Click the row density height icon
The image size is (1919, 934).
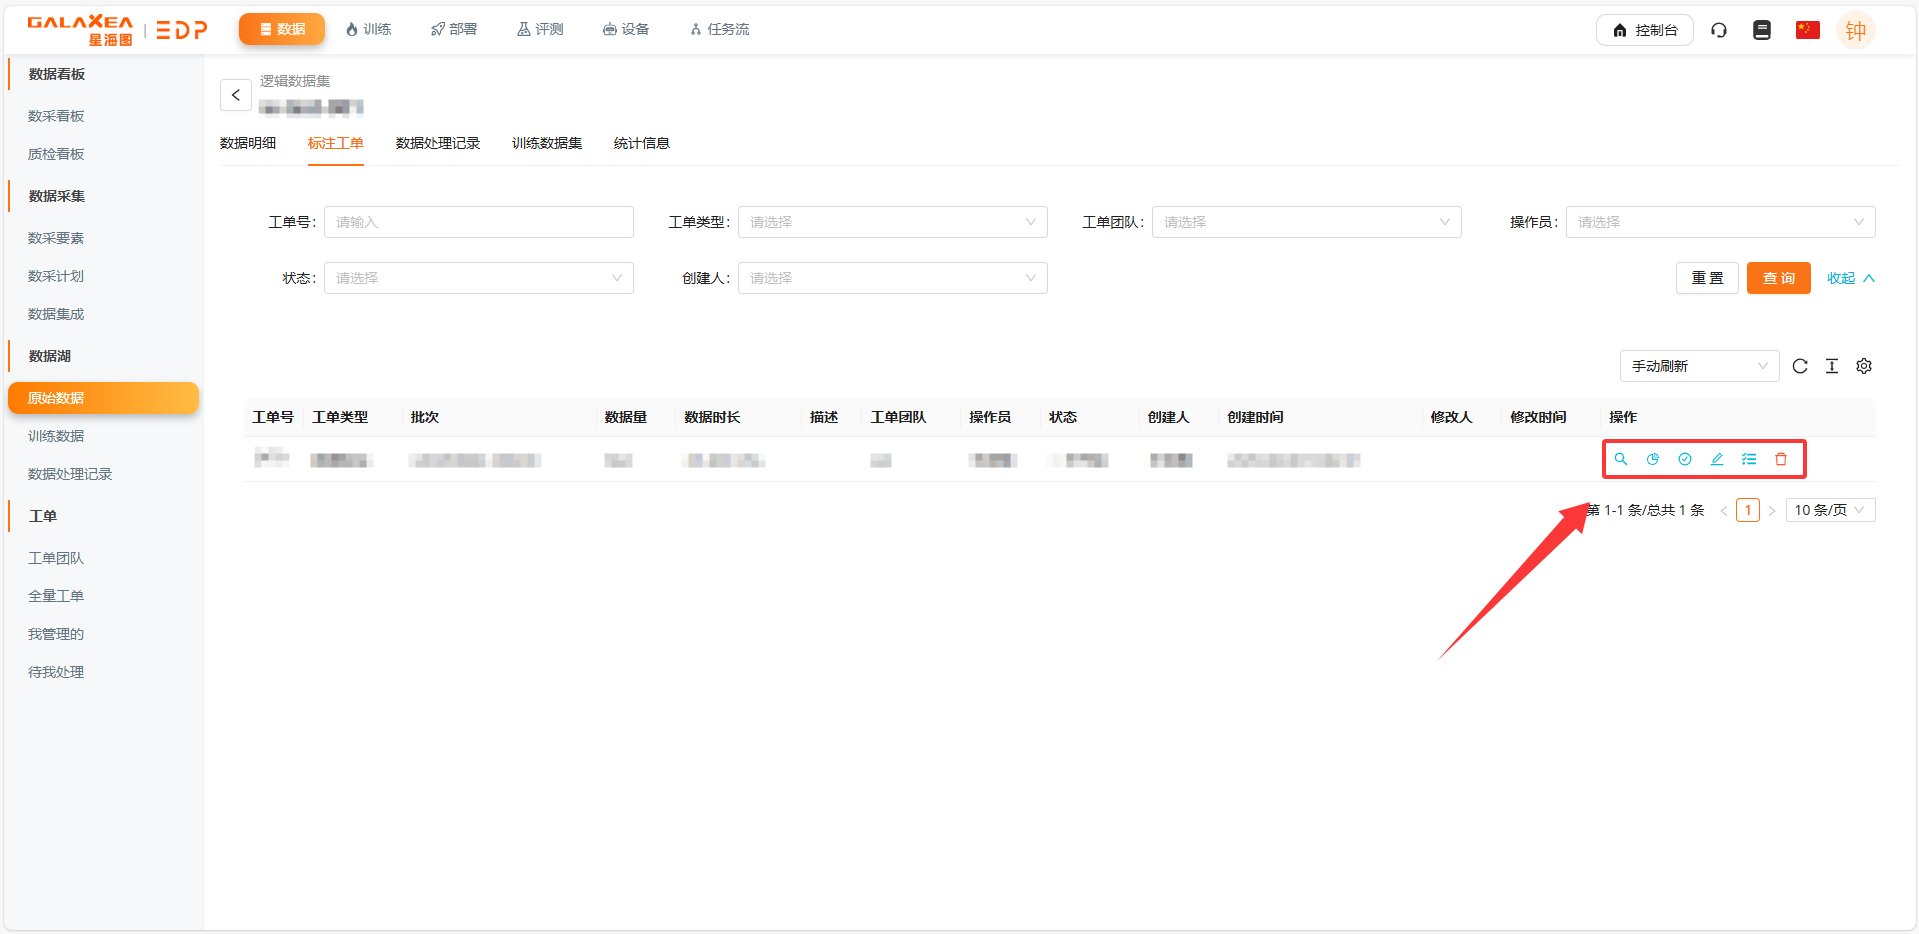[x=1832, y=366]
